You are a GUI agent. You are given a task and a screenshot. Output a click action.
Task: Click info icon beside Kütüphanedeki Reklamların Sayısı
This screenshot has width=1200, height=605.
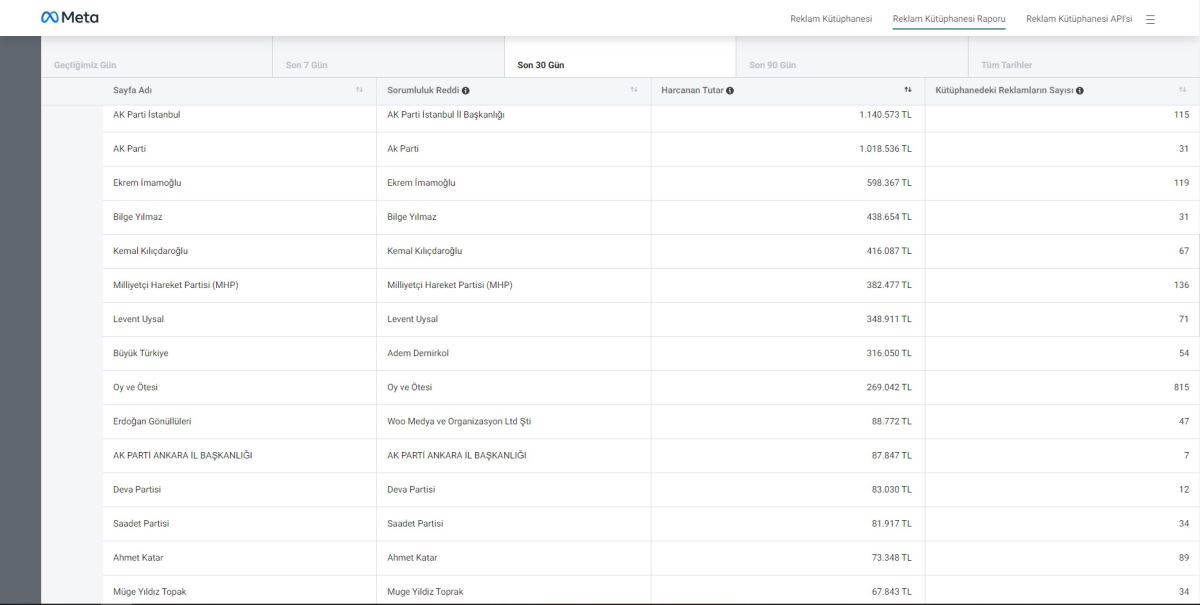tap(1080, 91)
